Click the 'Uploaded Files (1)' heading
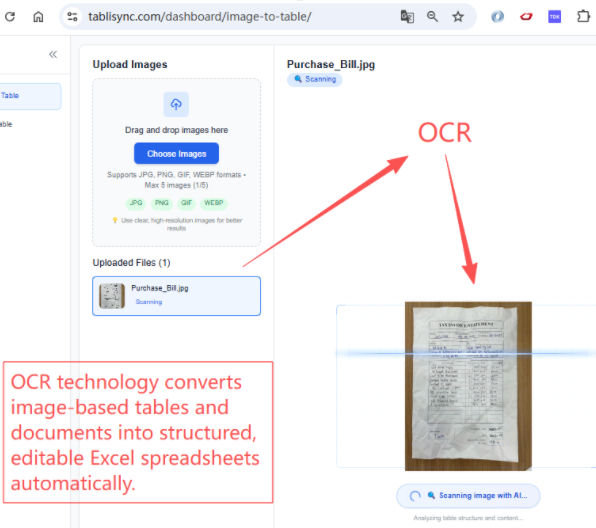This screenshot has width=596, height=528. [x=132, y=263]
